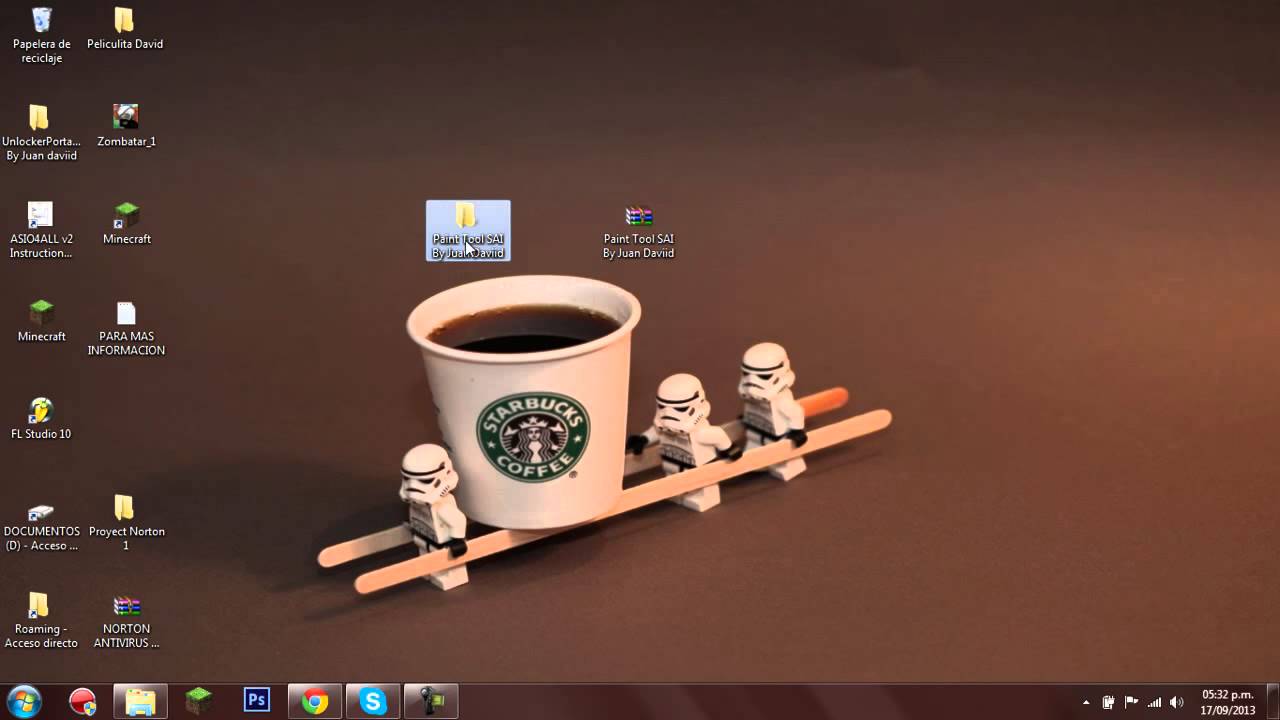Image resolution: width=1280 pixels, height=720 pixels.
Task: Click the Show desktop button
Action: click(x=1272, y=702)
